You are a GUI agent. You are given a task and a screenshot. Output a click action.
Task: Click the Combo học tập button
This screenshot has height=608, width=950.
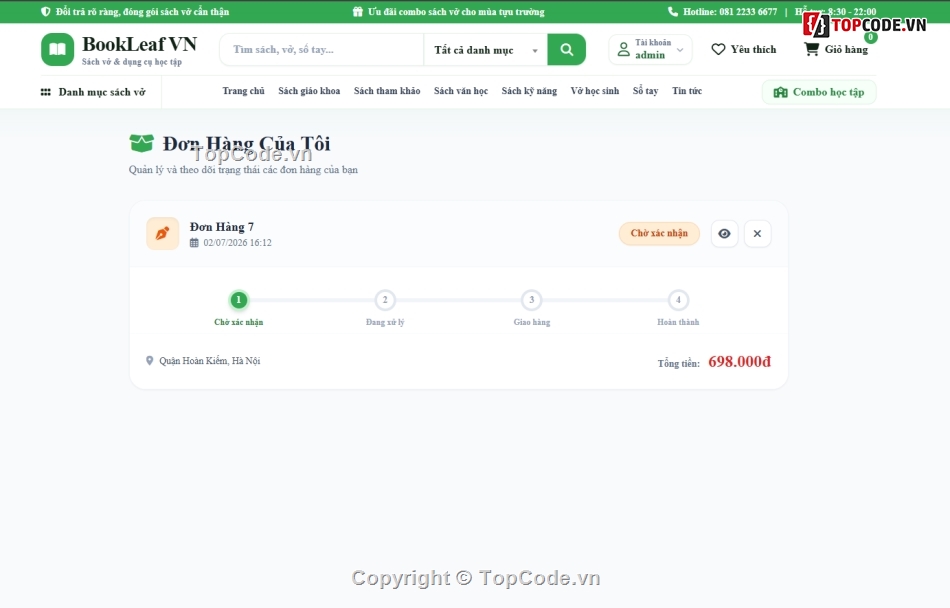point(819,92)
